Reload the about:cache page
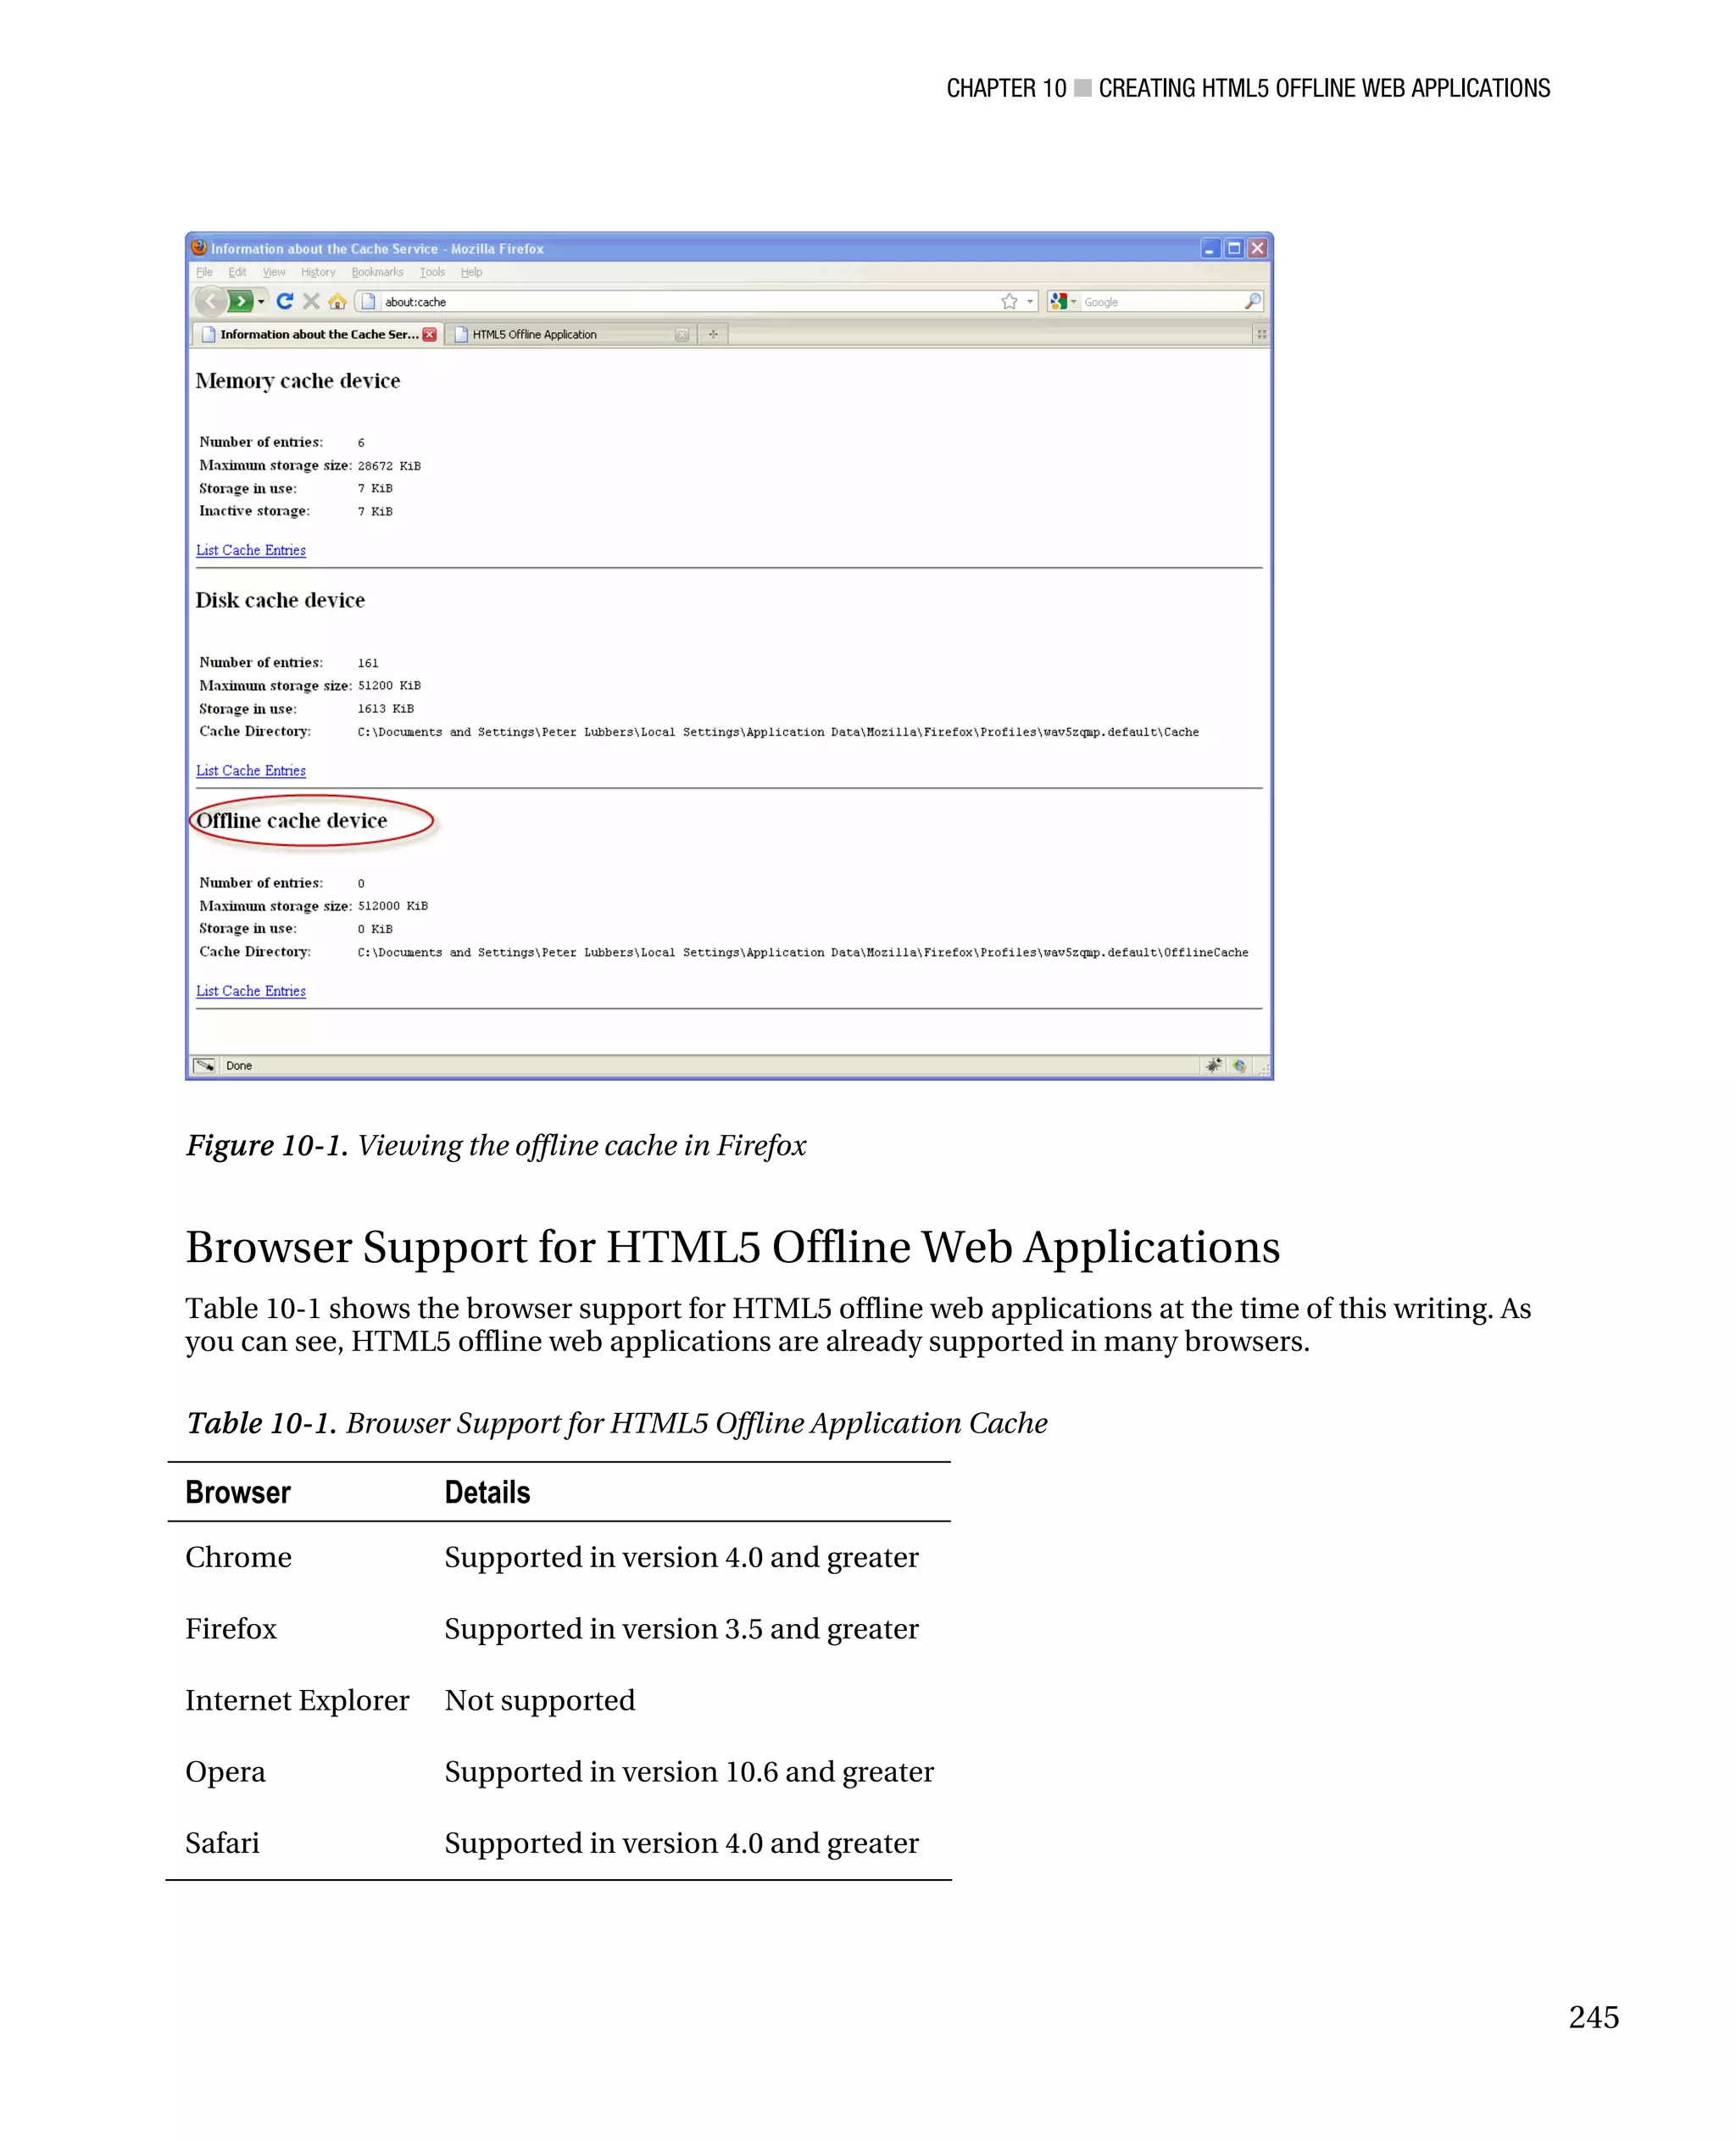The width and height of the screenshot is (1736, 2141). pyautogui.click(x=285, y=301)
